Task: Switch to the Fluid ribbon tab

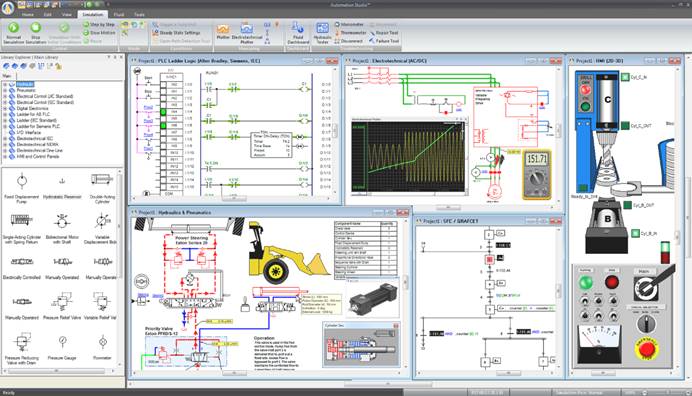Action: coord(119,15)
